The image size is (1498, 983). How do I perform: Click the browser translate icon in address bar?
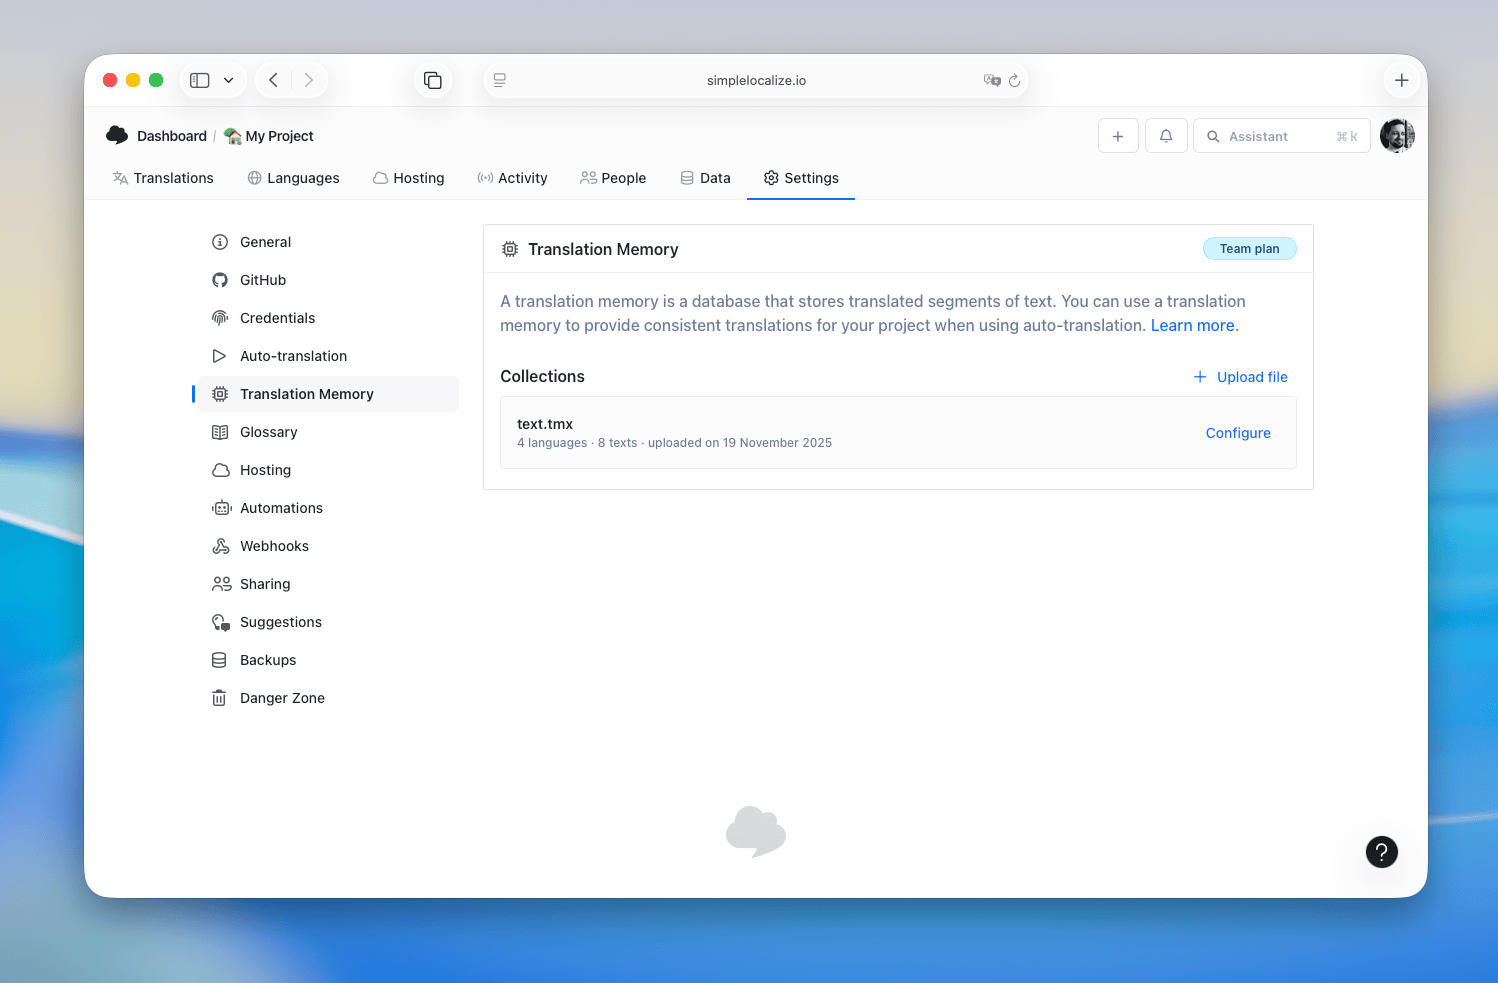pos(992,81)
